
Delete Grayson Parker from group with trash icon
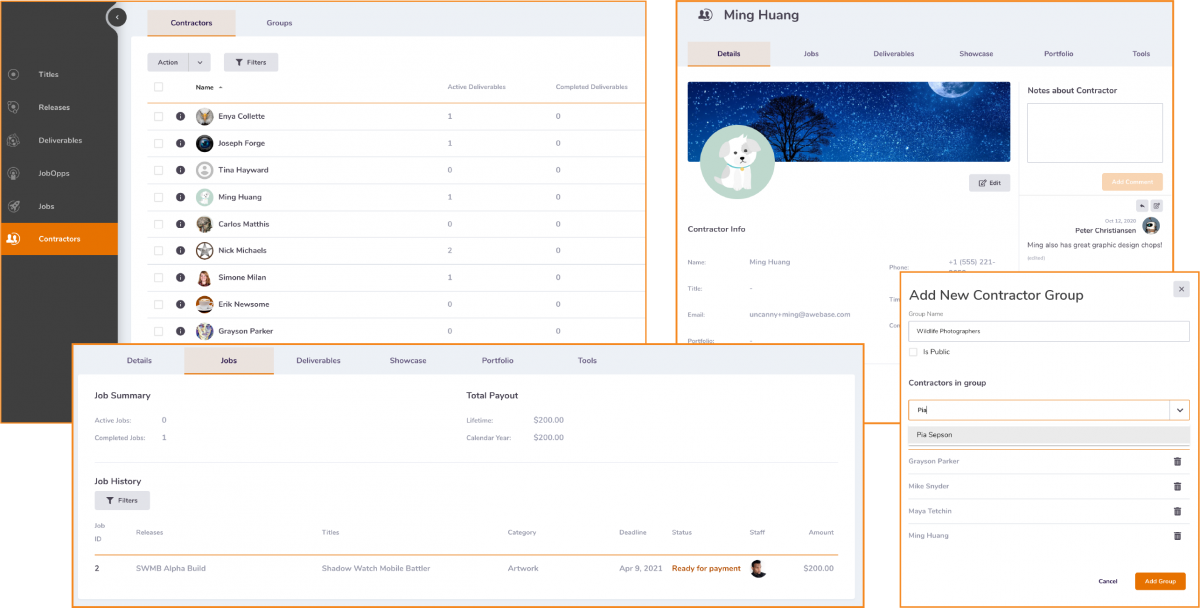click(1176, 461)
